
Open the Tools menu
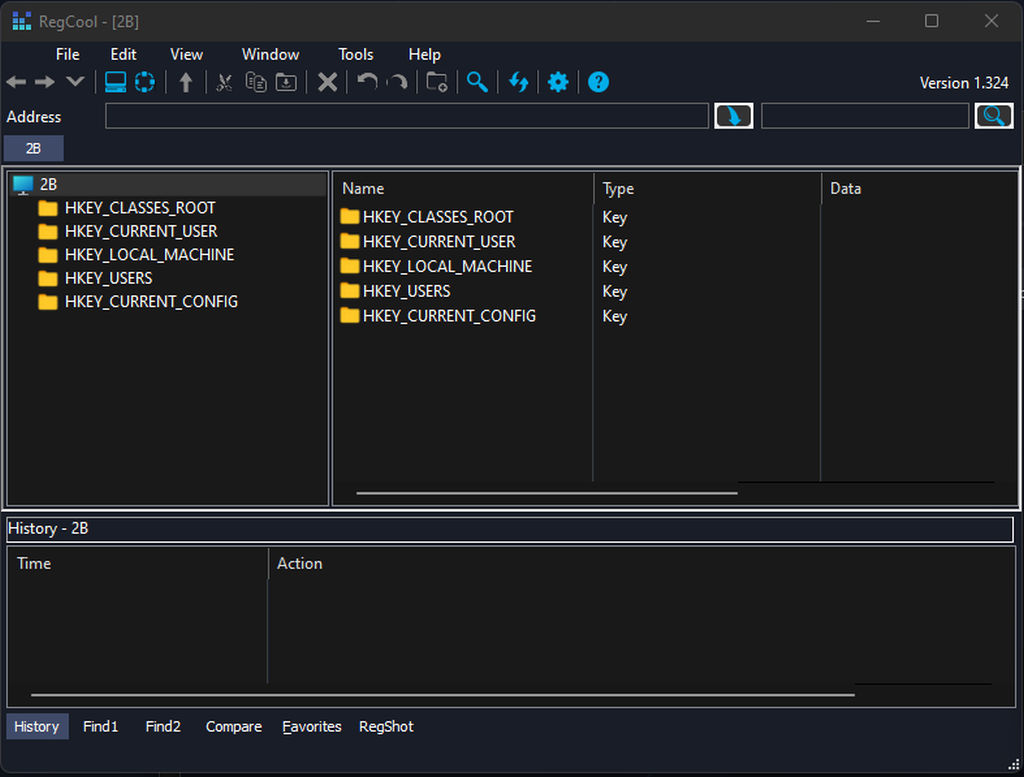pyautogui.click(x=356, y=55)
